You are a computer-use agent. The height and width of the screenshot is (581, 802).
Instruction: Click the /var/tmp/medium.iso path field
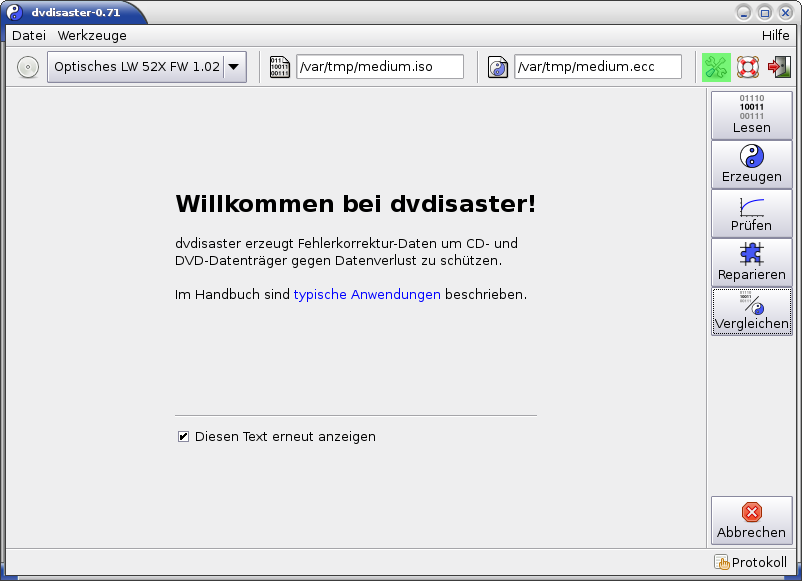click(380, 66)
